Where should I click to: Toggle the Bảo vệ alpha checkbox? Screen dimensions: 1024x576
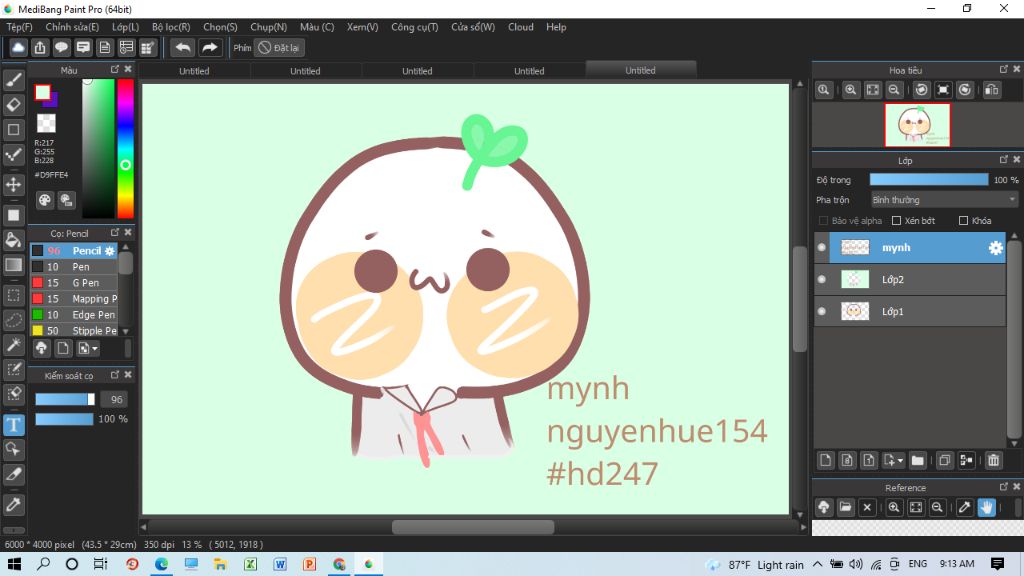click(x=824, y=221)
